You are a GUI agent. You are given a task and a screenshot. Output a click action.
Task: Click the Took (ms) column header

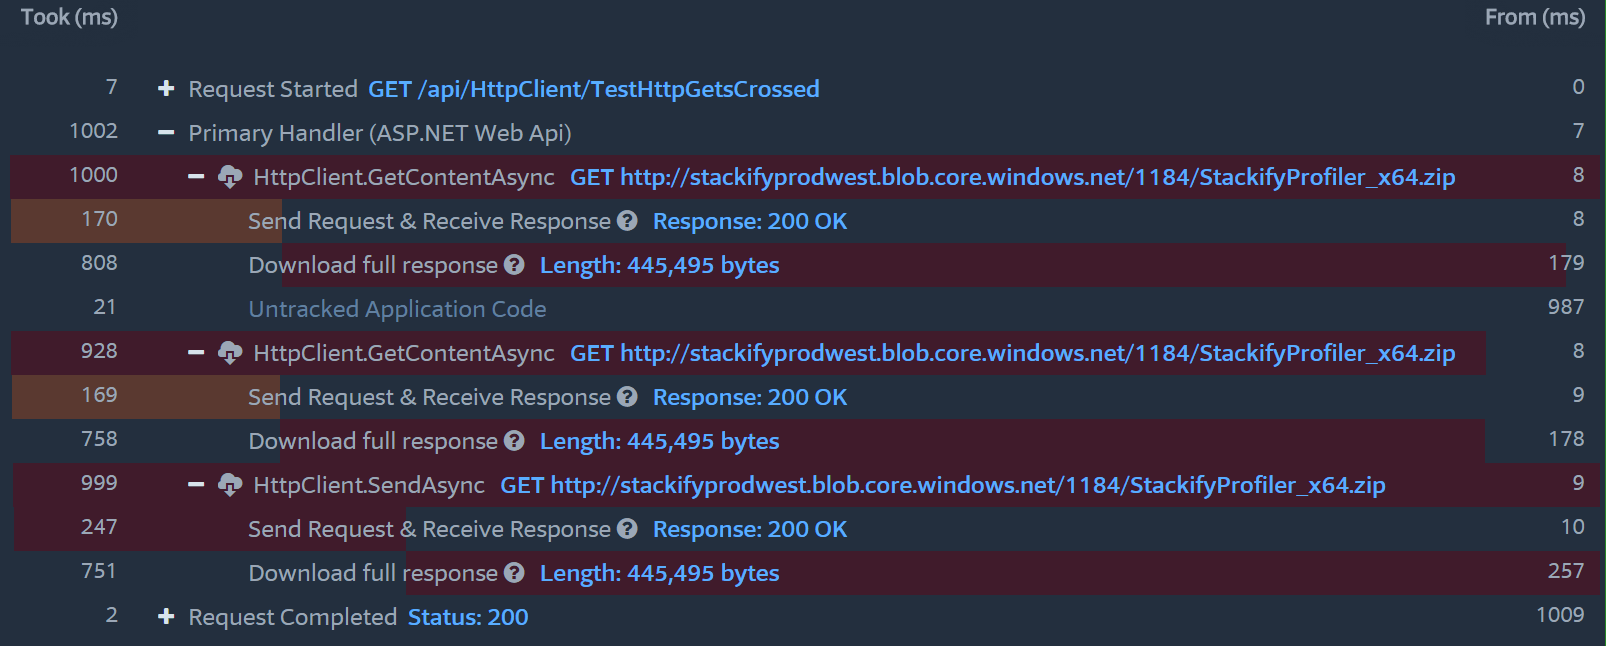(x=66, y=17)
